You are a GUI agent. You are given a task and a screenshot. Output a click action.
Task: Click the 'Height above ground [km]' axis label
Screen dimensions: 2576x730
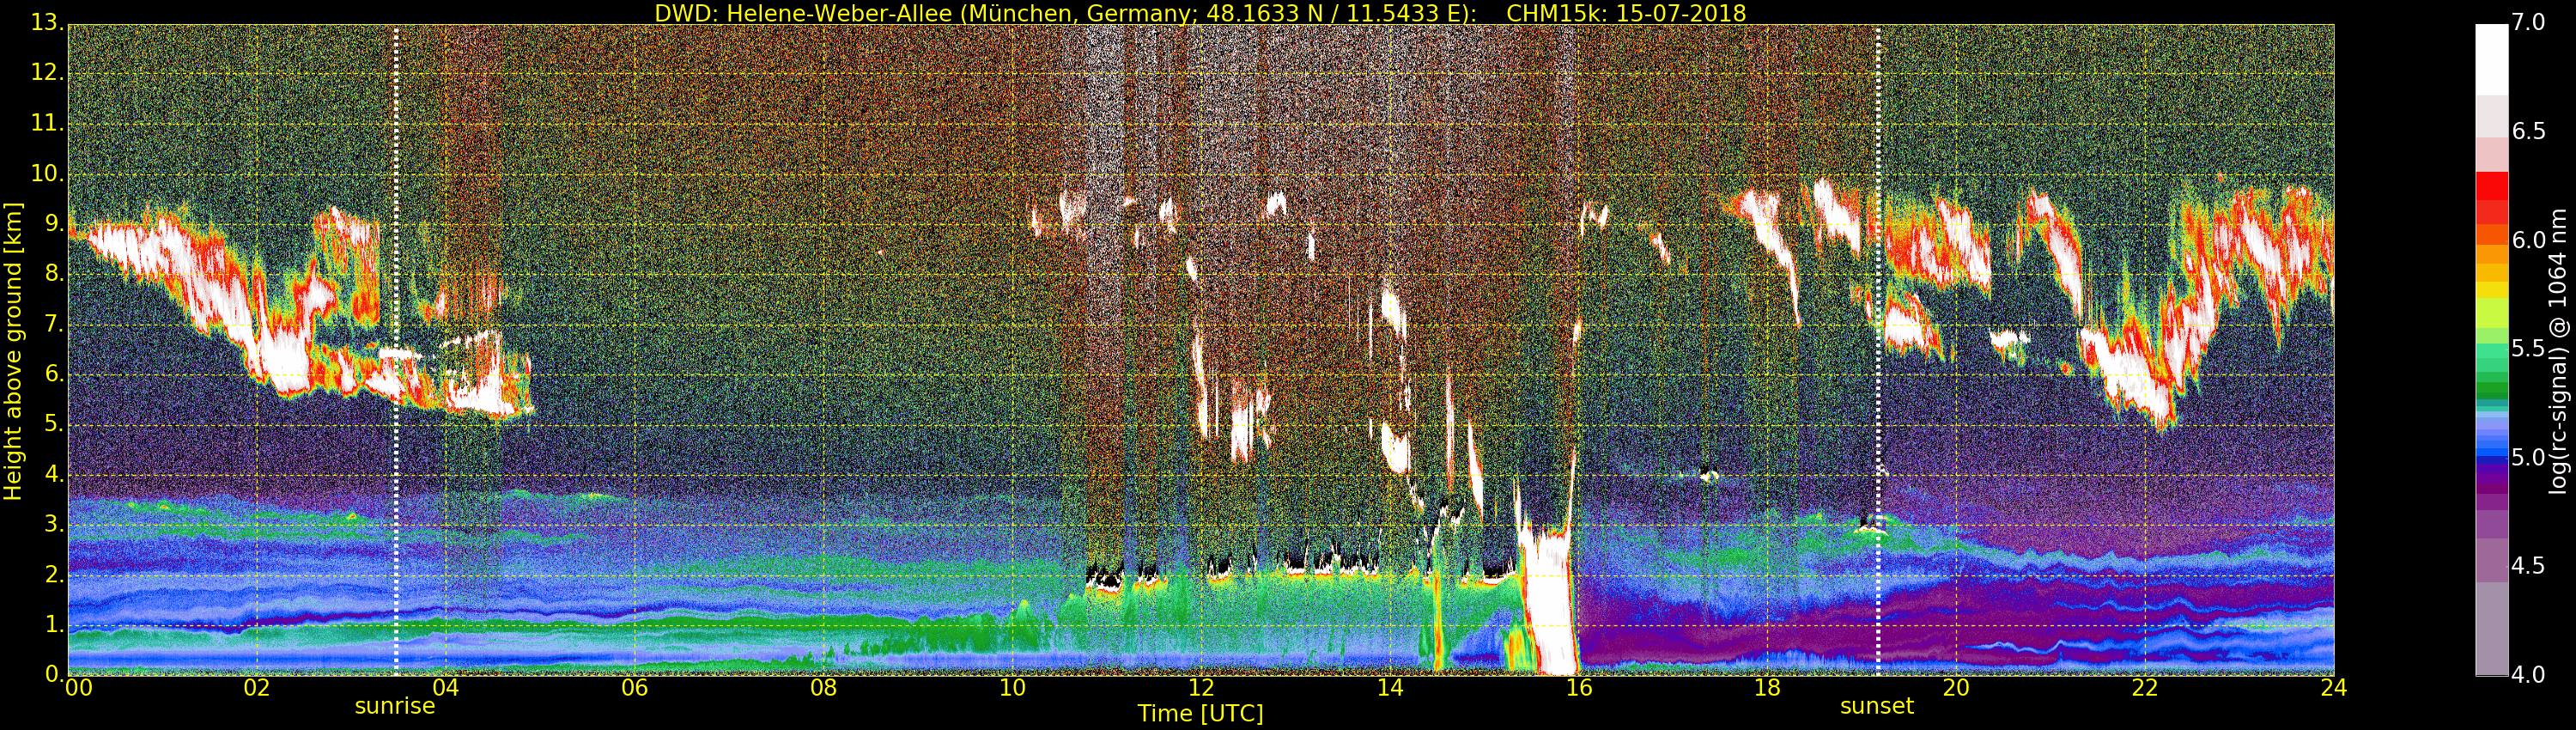click(13, 350)
